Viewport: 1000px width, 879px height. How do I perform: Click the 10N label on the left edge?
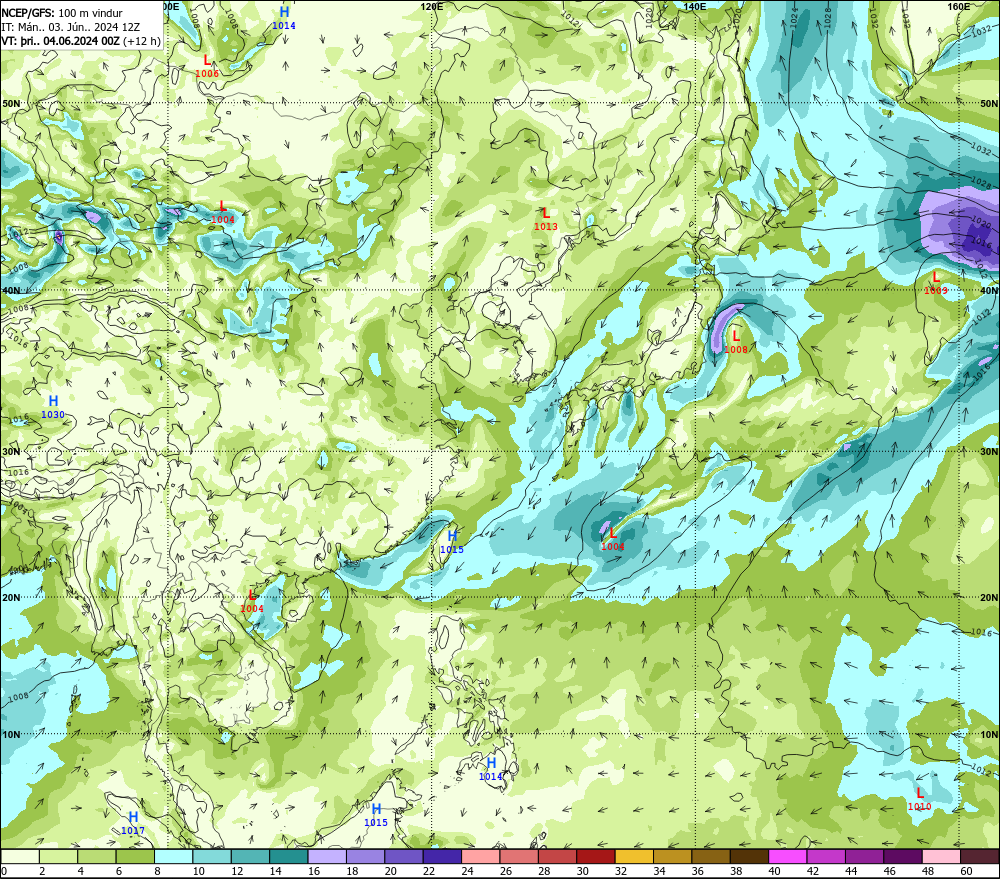tap(11, 734)
